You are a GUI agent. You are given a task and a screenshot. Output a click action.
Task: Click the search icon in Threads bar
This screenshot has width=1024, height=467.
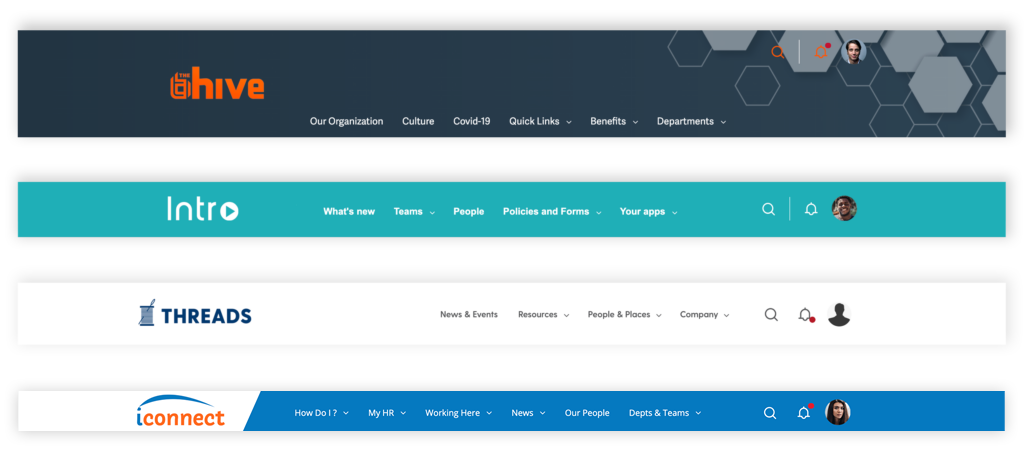coord(771,315)
